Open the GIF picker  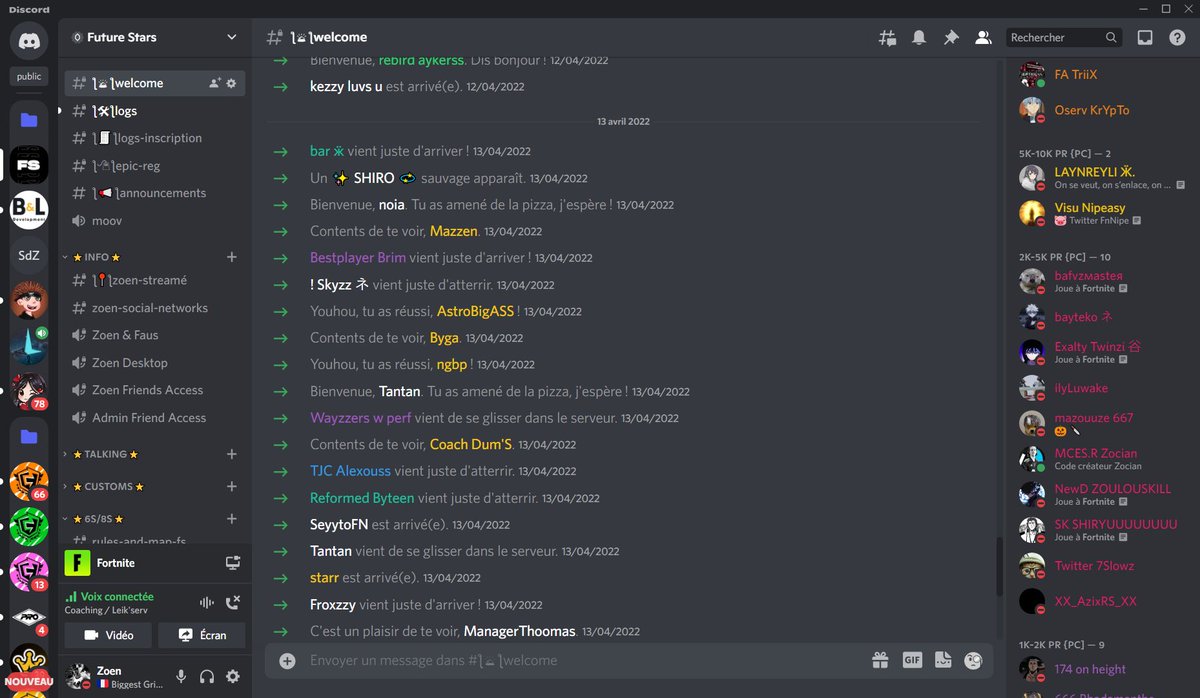click(x=911, y=660)
